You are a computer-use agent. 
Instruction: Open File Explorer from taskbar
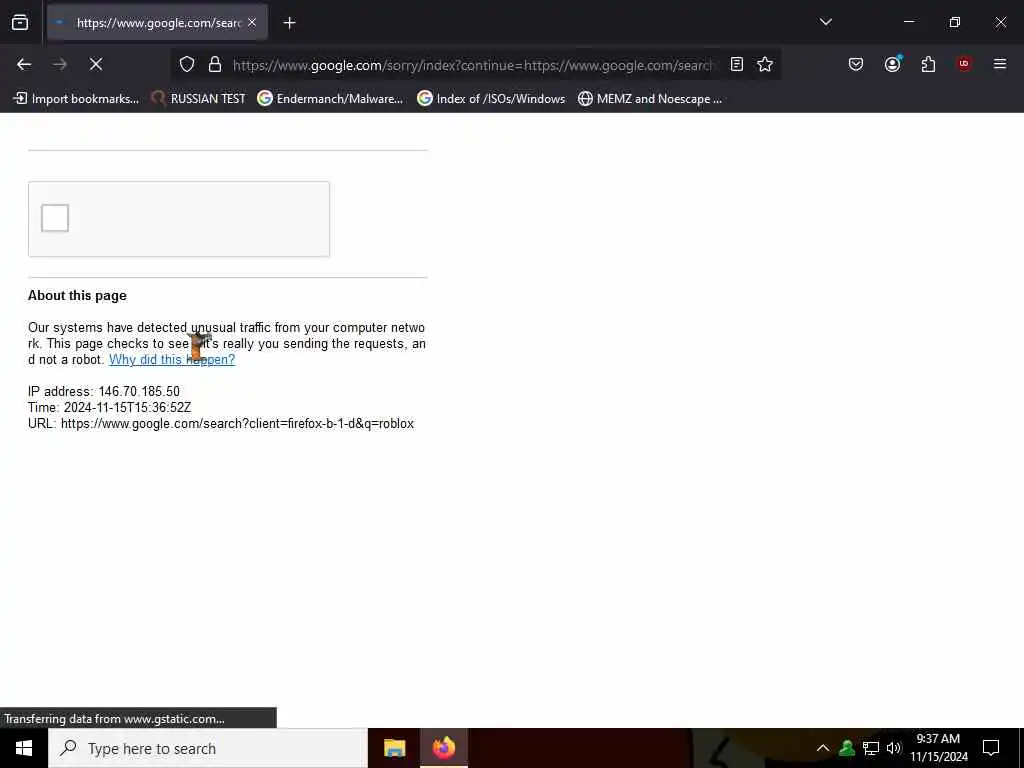coord(394,748)
